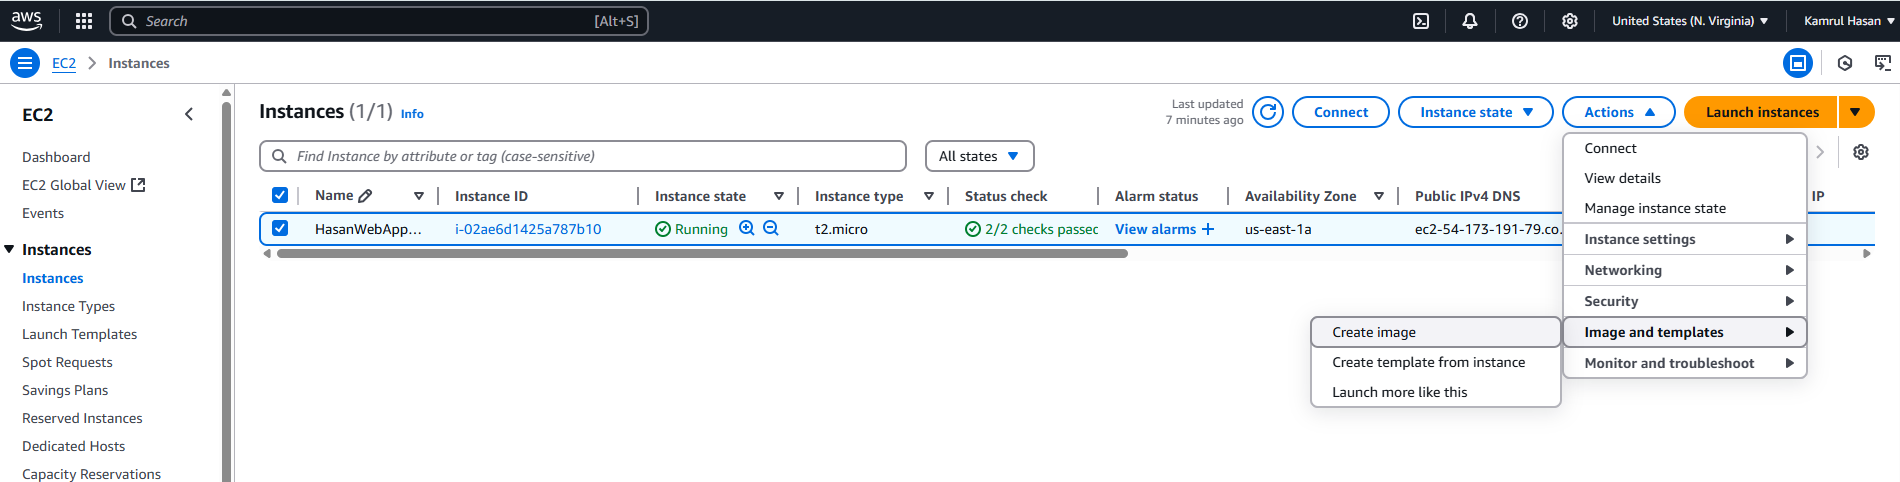Toggle the blue hamburger navigation menu

pos(25,63)
